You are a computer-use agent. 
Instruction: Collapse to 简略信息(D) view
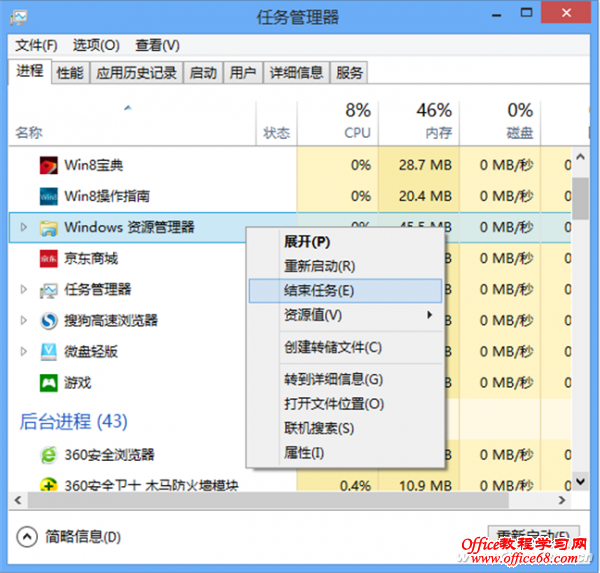(x=69, y=537)
